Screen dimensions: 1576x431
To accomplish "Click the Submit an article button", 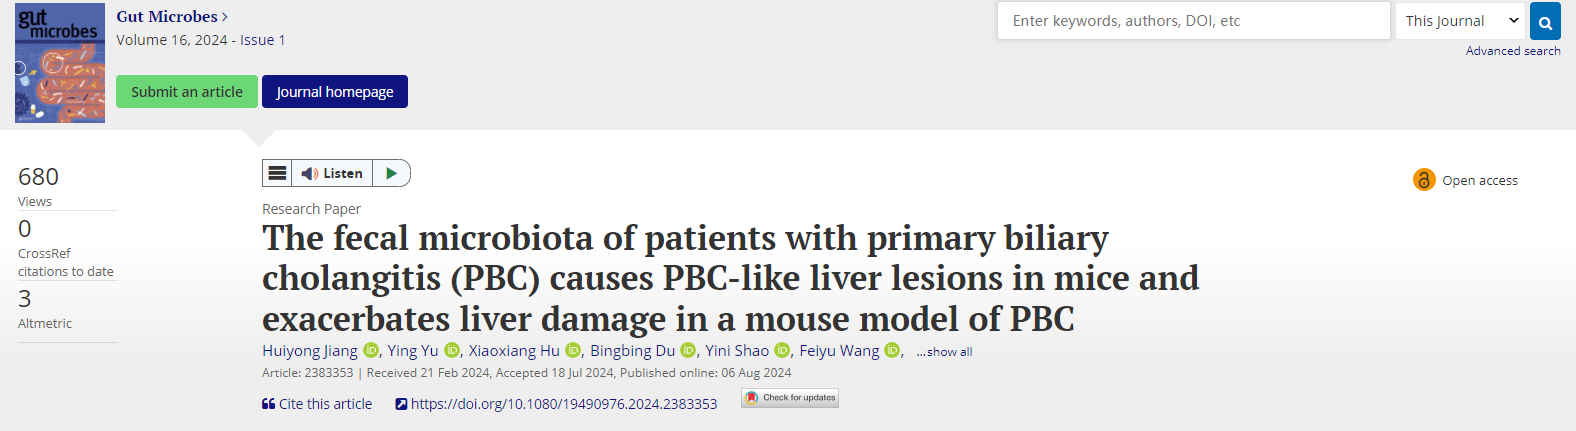I will coord(187,91).
